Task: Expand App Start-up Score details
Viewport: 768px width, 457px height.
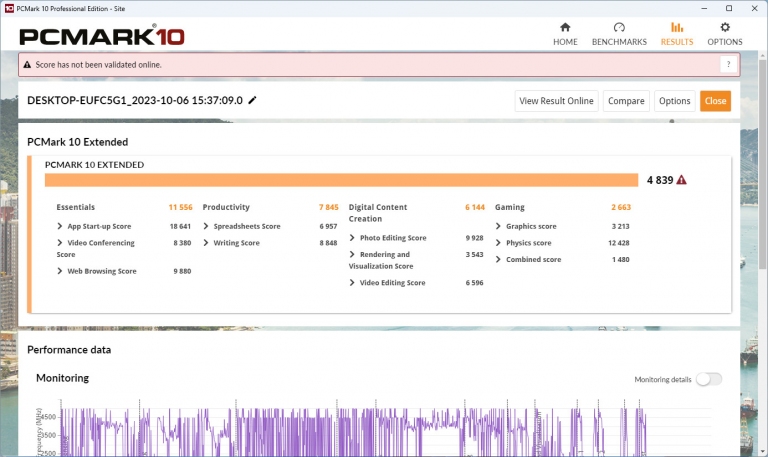Action: tap(60, 226)
